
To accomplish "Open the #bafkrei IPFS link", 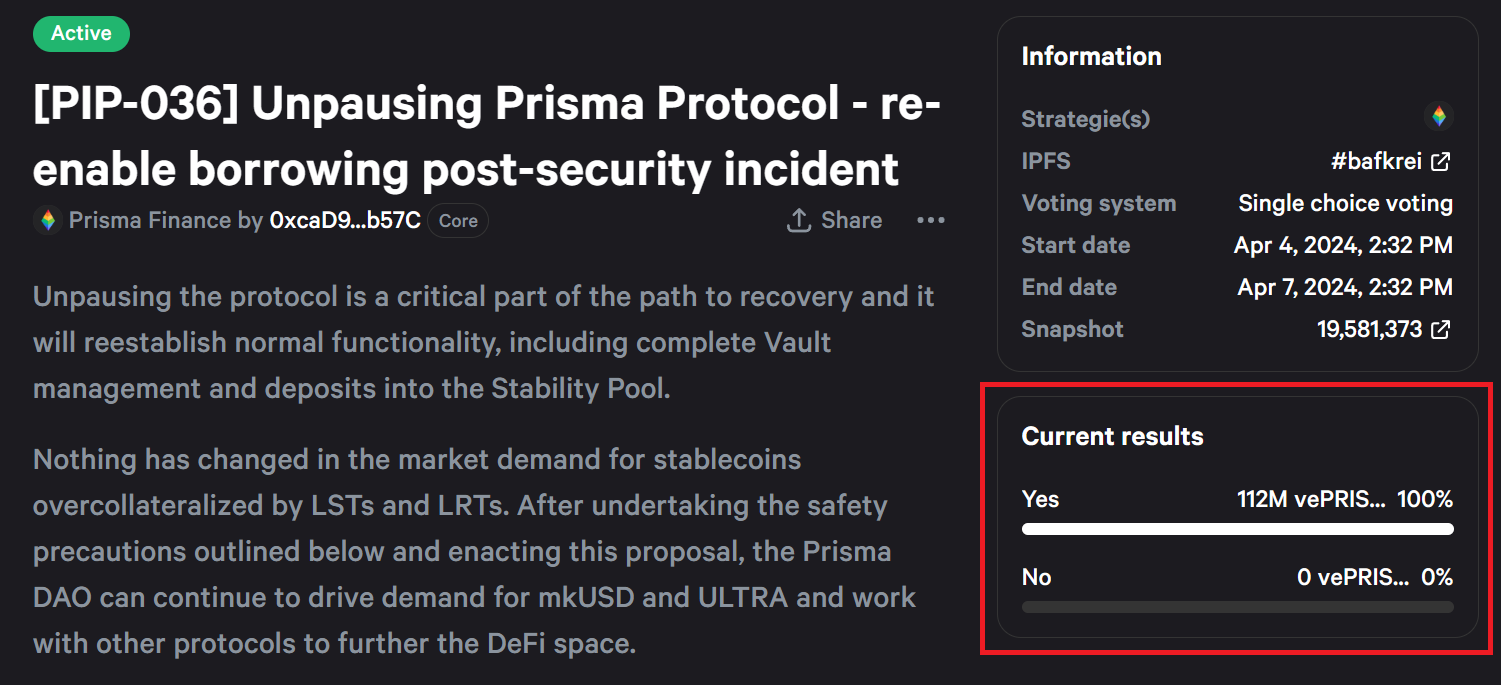I will tap(1375, 161).
